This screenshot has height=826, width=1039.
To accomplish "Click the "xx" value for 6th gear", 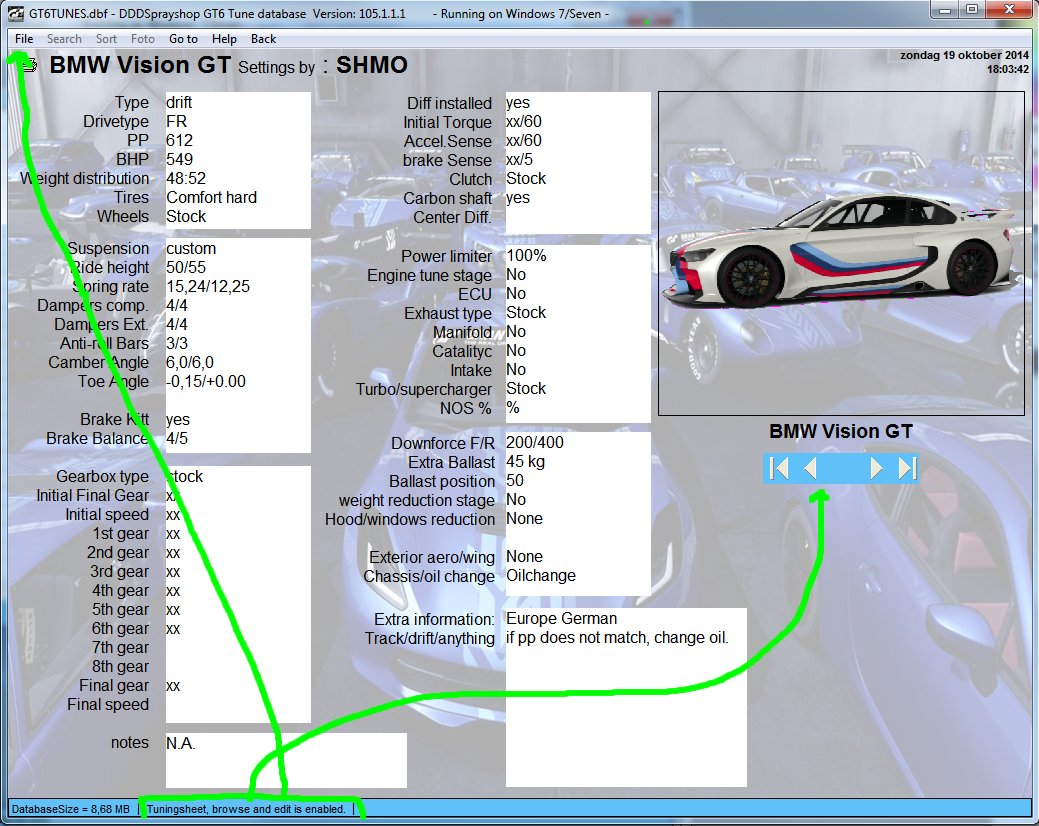I will click(x=173, y=629).
